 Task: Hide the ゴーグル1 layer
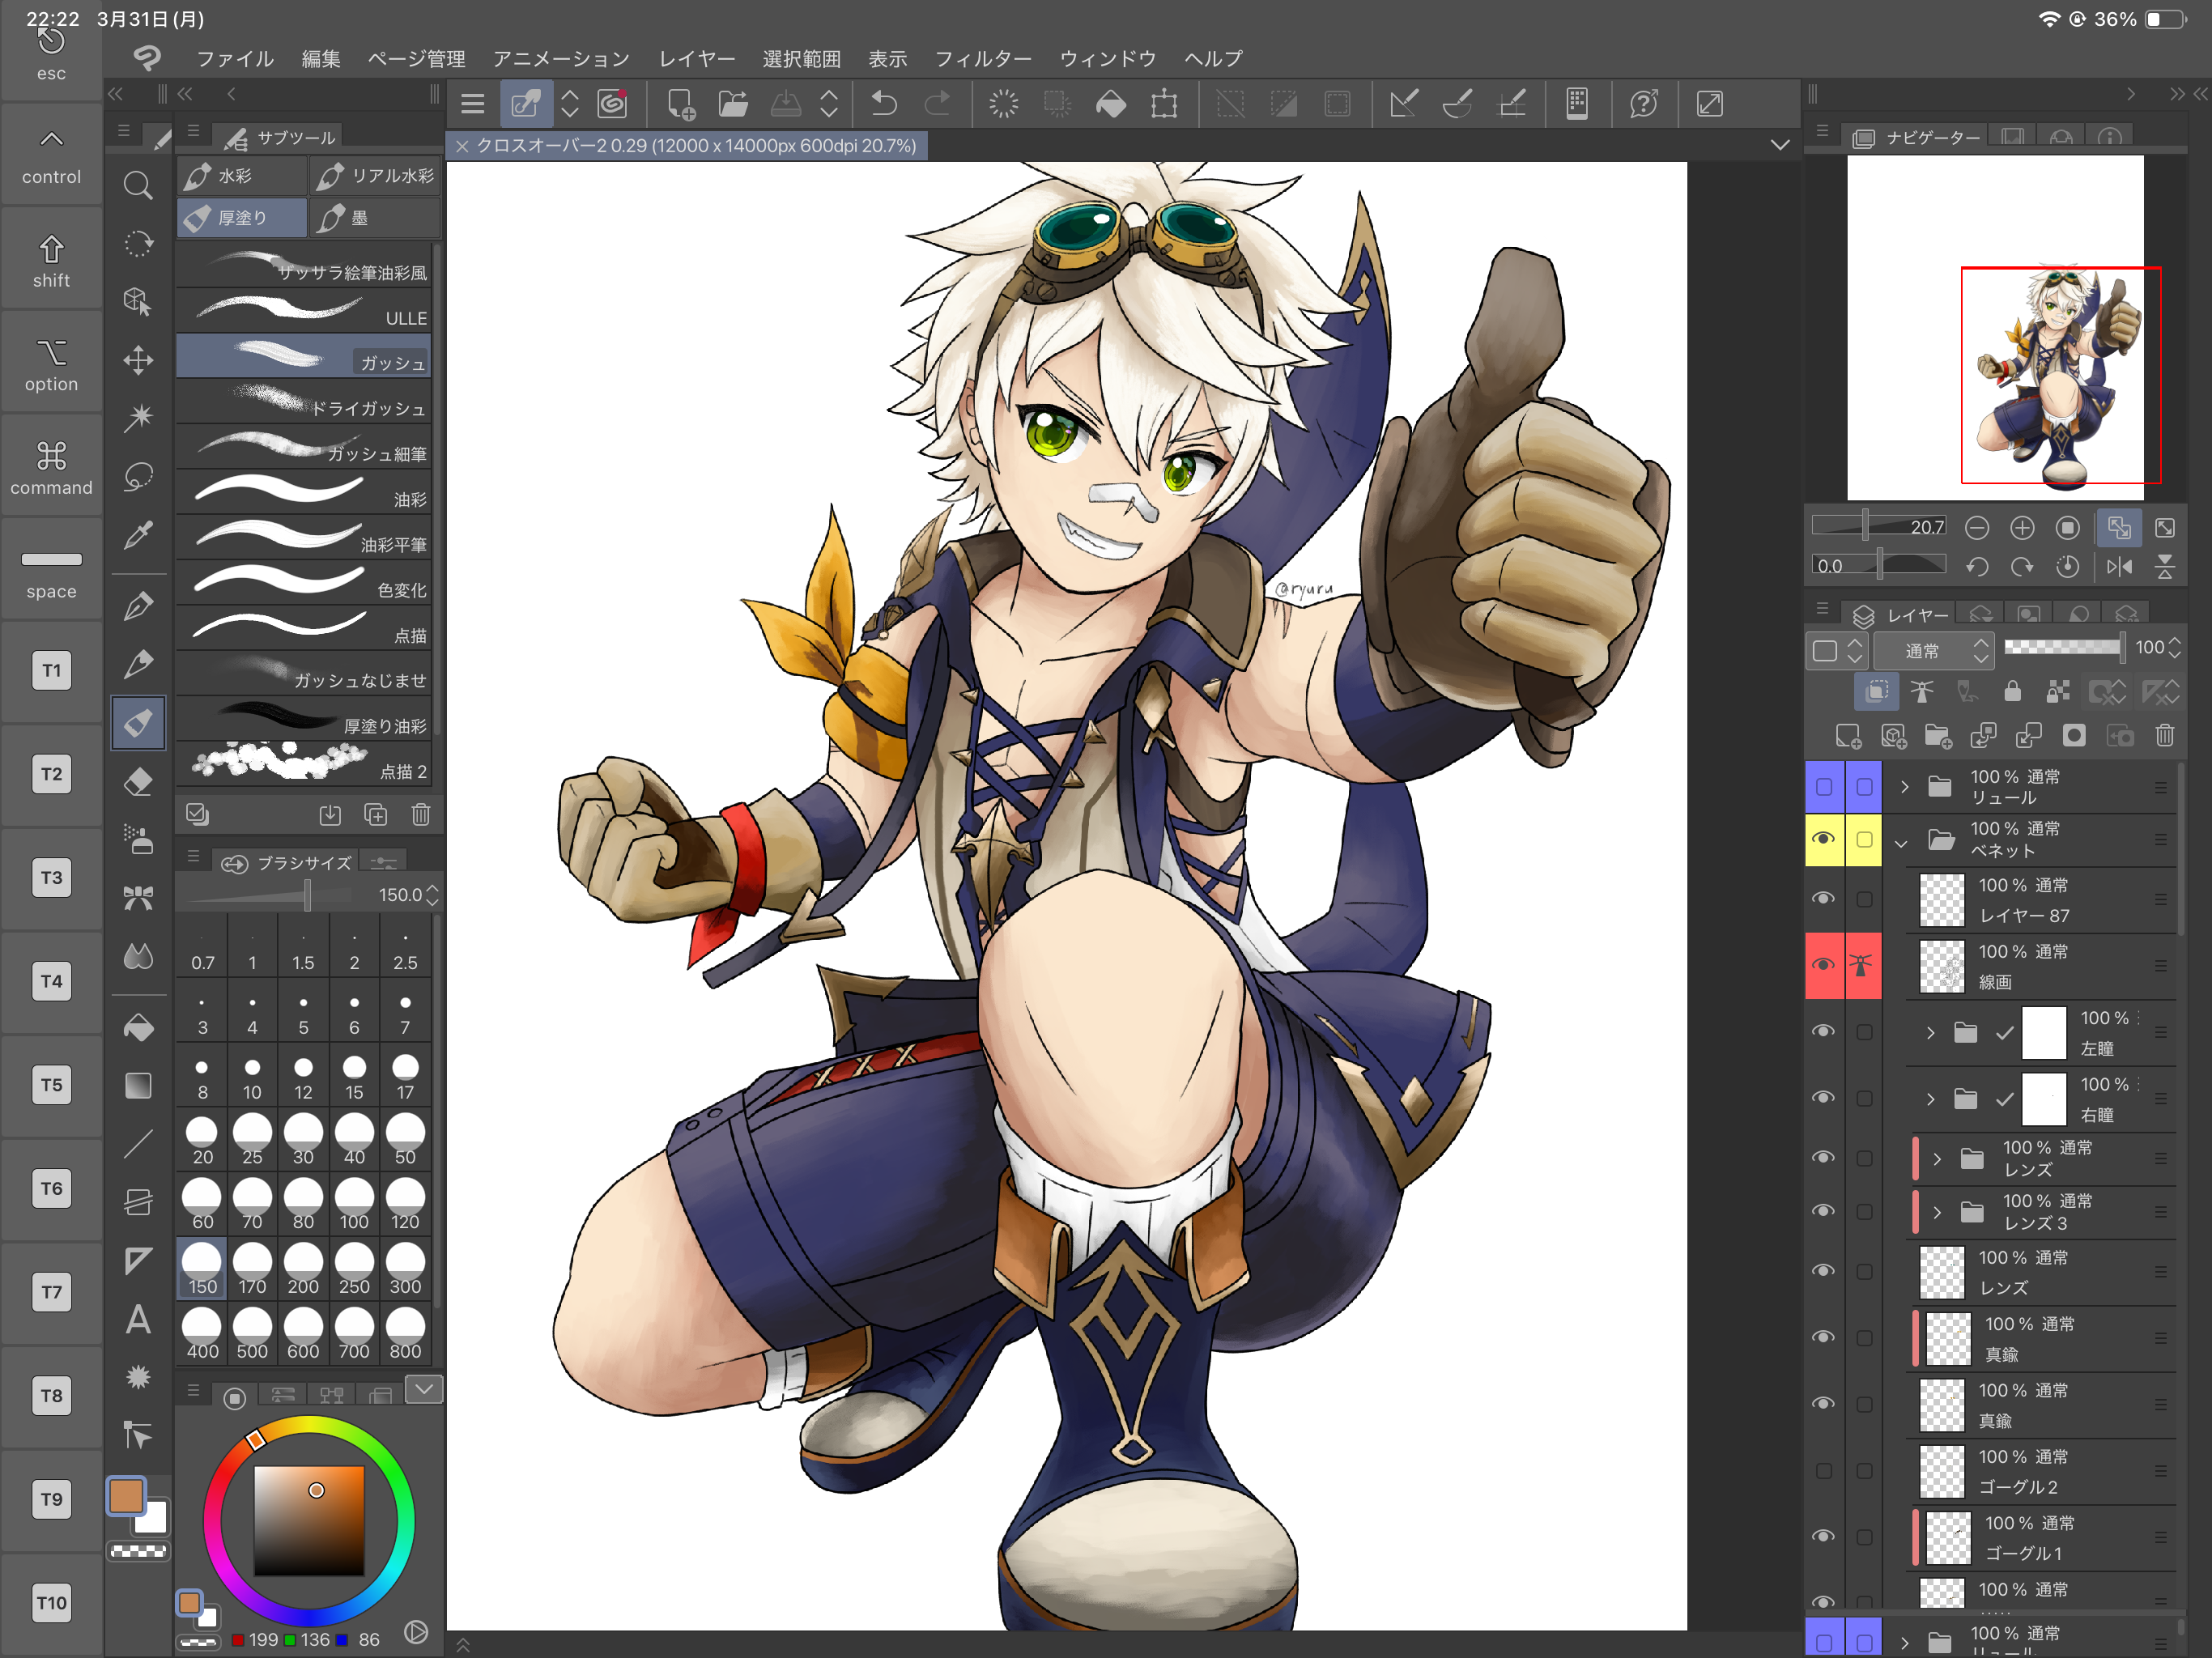click(x=1824, y=1537)
